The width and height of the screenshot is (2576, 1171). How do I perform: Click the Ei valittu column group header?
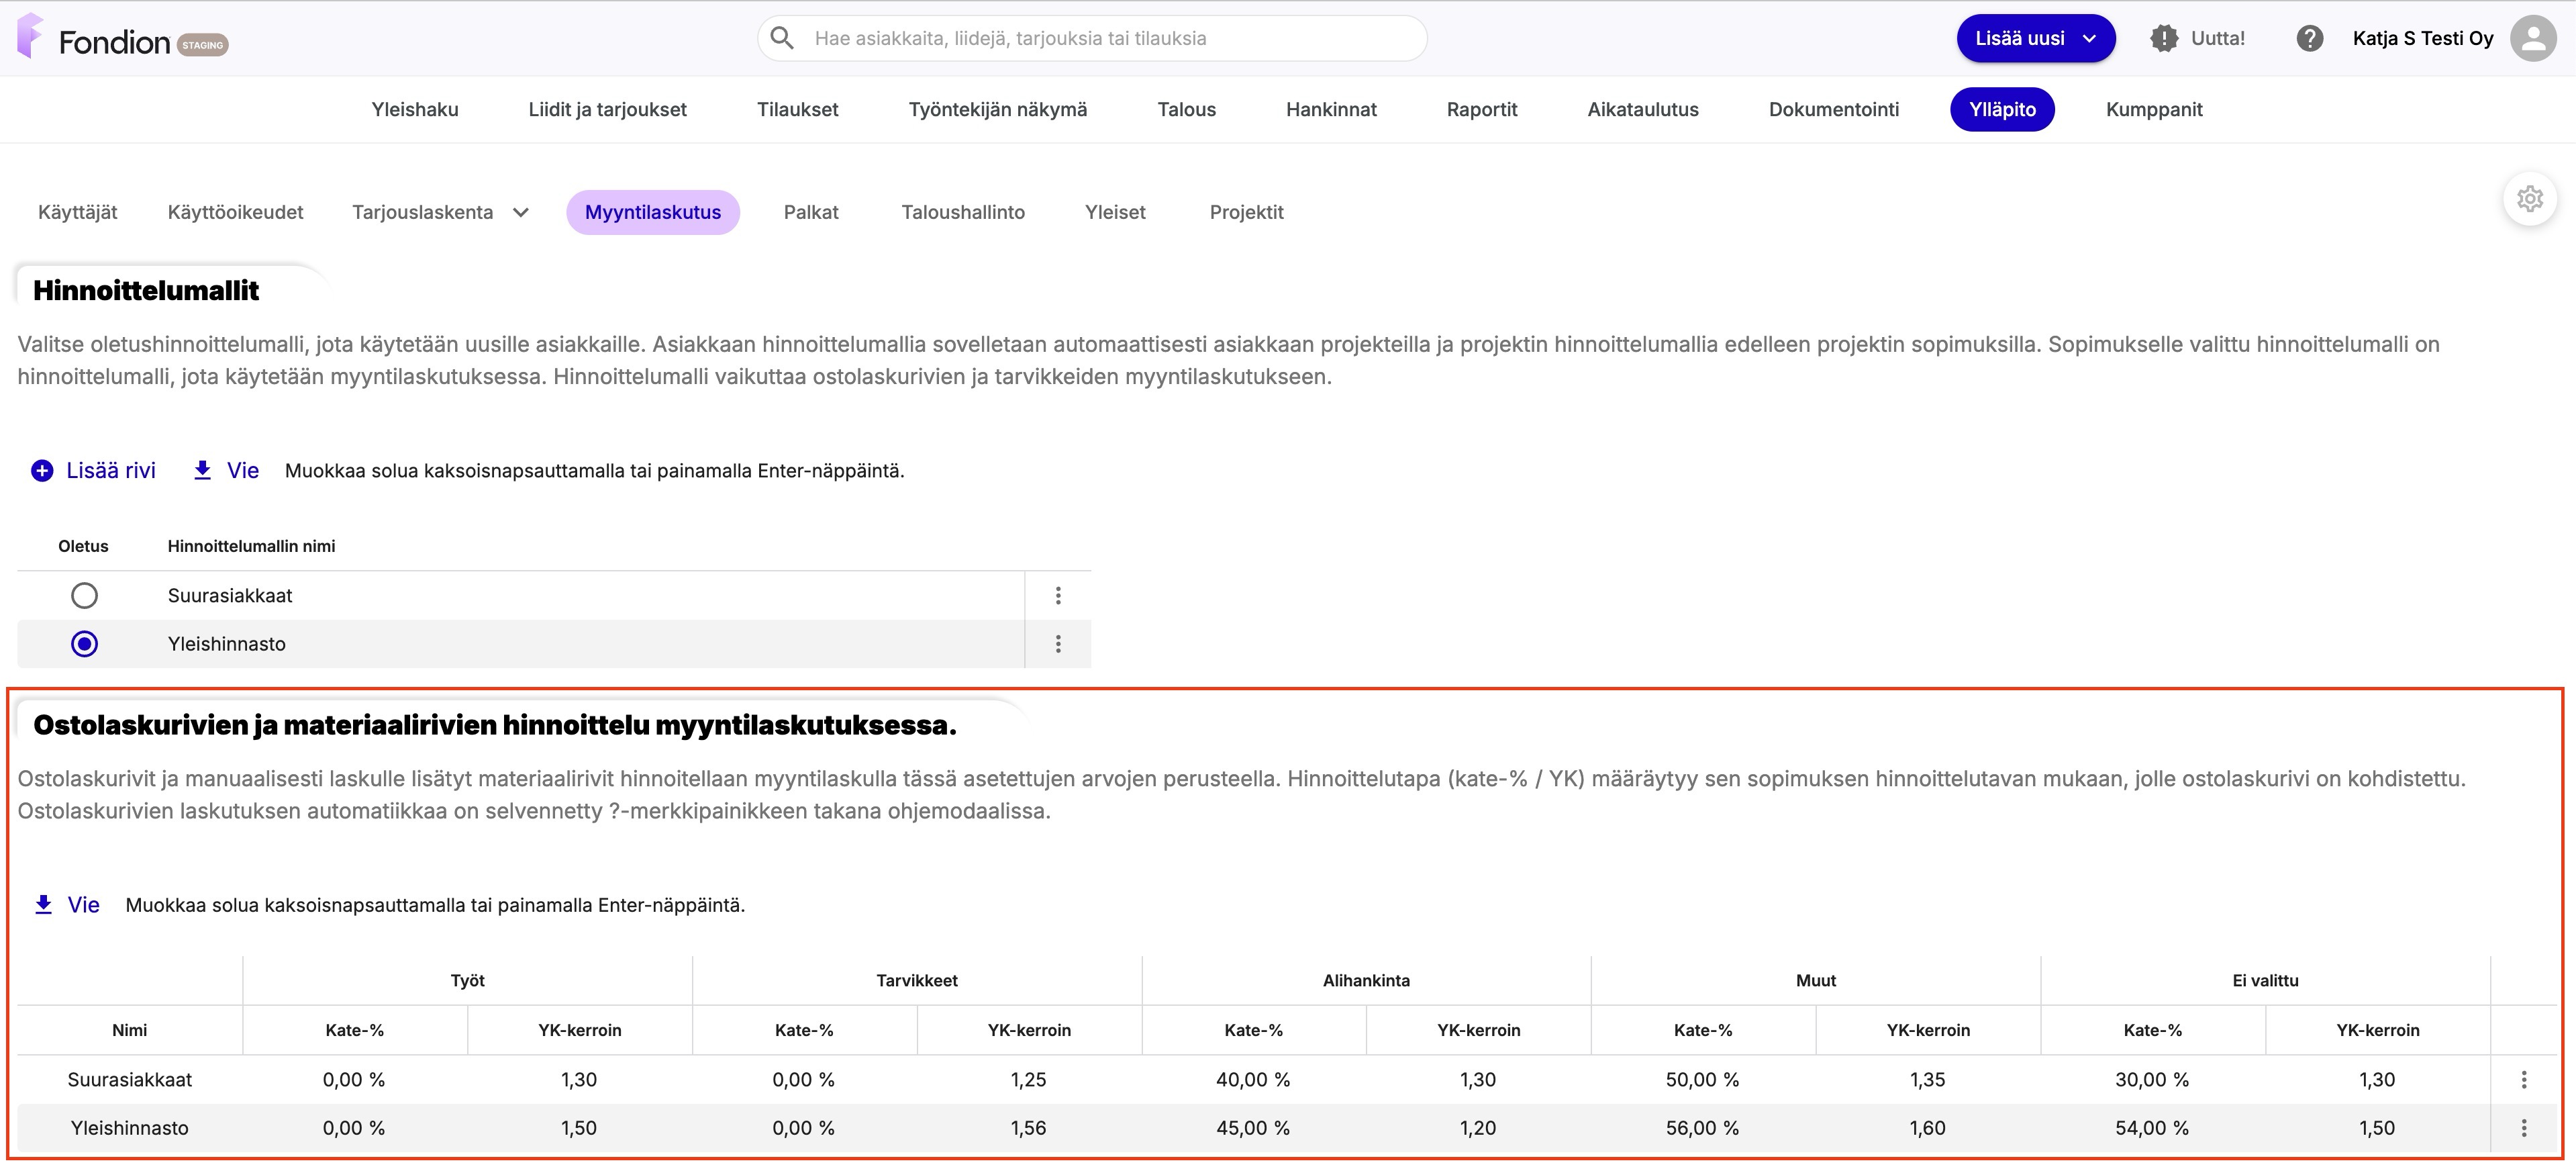pyautogui.click(x=2265, y=980)
